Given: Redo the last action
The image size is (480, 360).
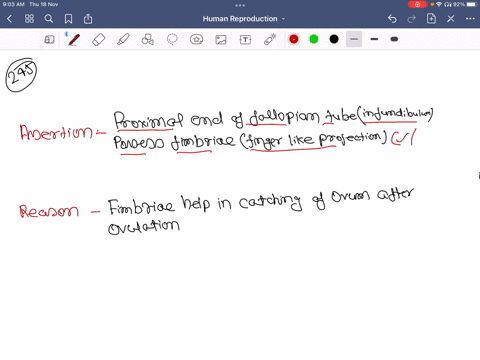Looking at the screenshot, I should point(412,19).
